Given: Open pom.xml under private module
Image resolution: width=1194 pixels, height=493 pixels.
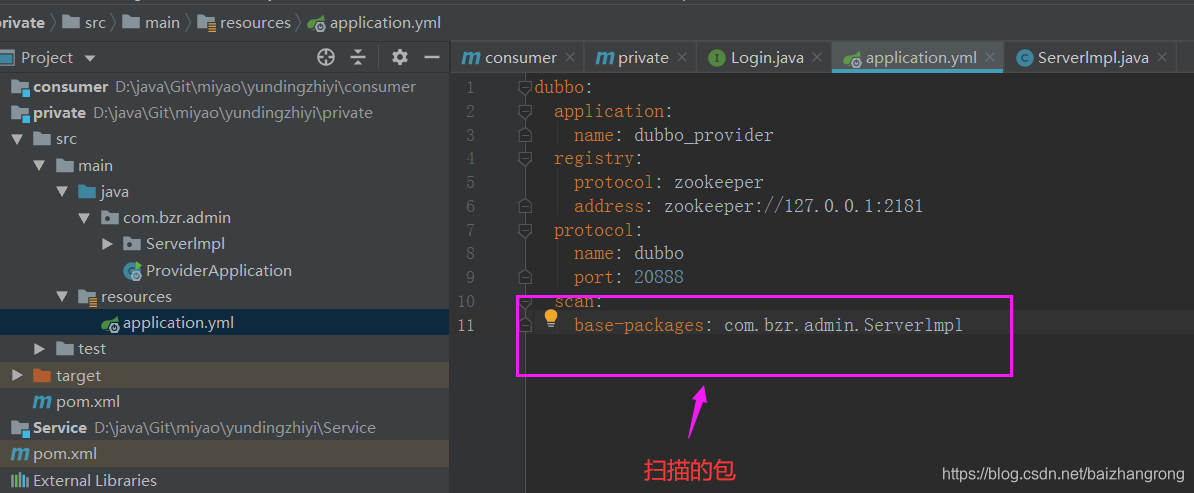Looking at the screenshot, I should tap(88, 402).
